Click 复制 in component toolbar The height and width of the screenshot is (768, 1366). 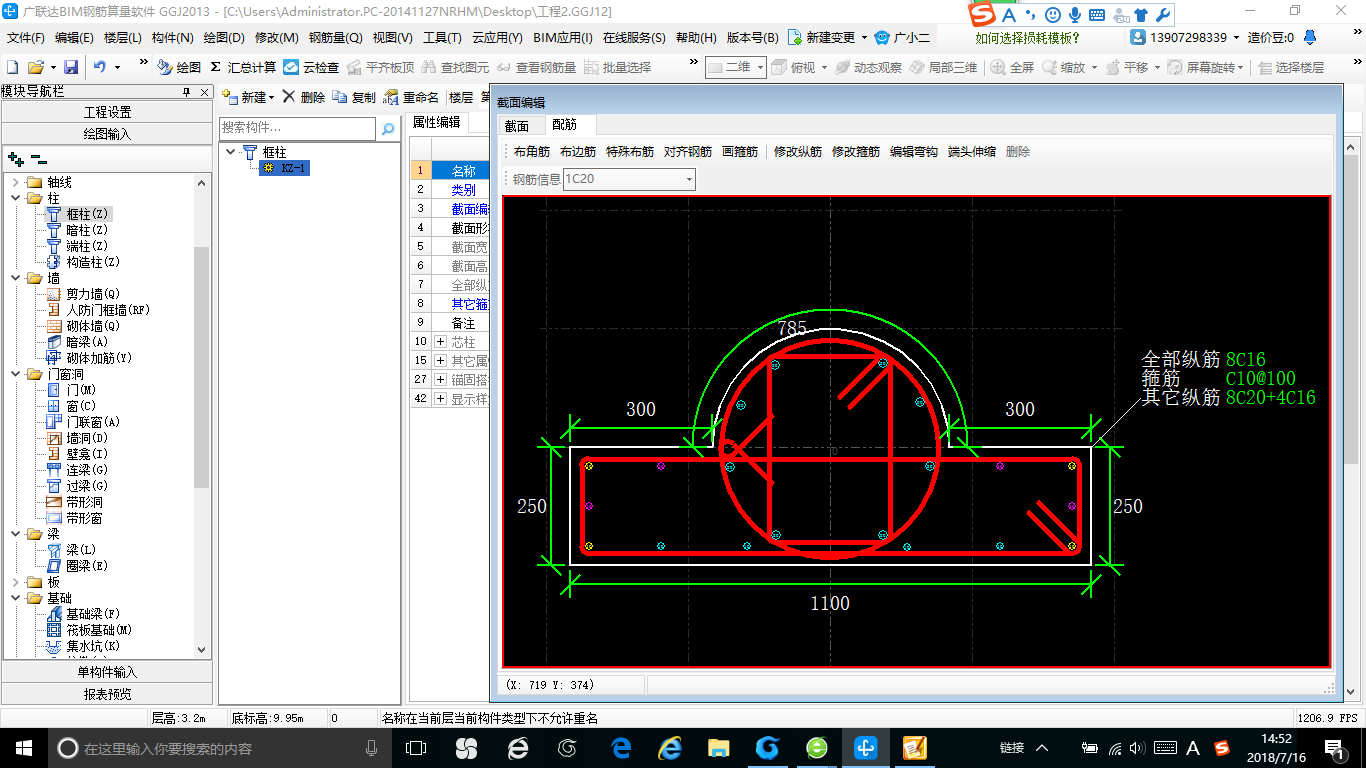pyautogui.click(x=354, y=97)
